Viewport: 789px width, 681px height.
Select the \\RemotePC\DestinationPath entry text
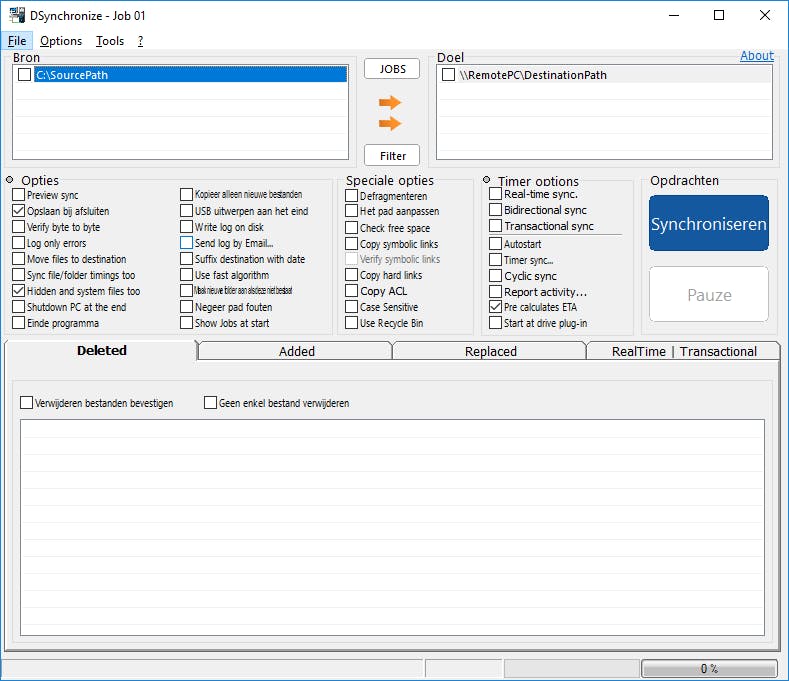(x=533, y=75)
